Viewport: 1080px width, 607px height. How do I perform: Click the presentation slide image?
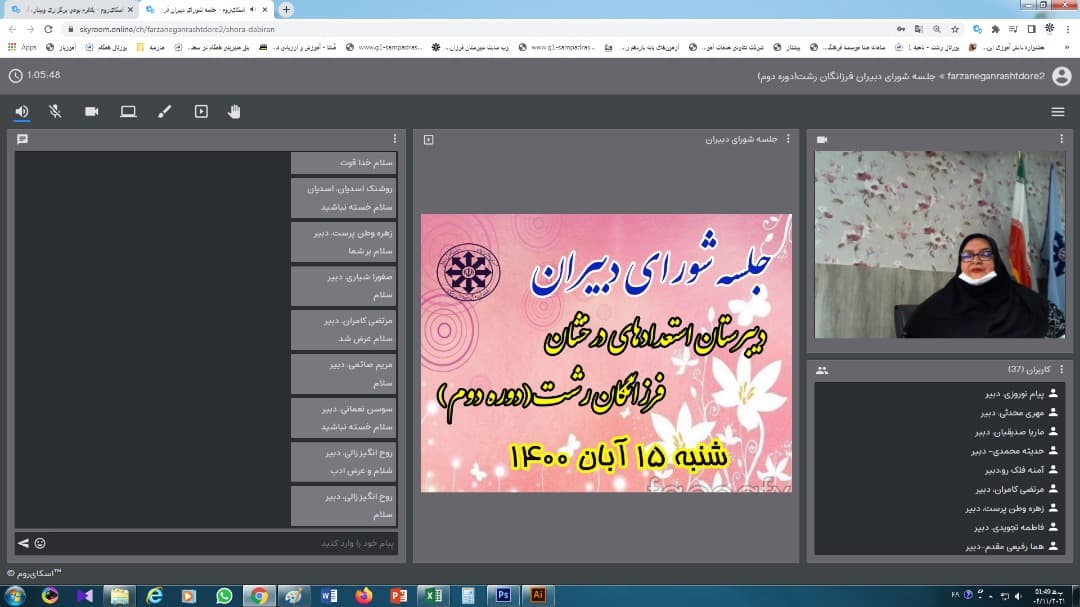pos(606,352)
